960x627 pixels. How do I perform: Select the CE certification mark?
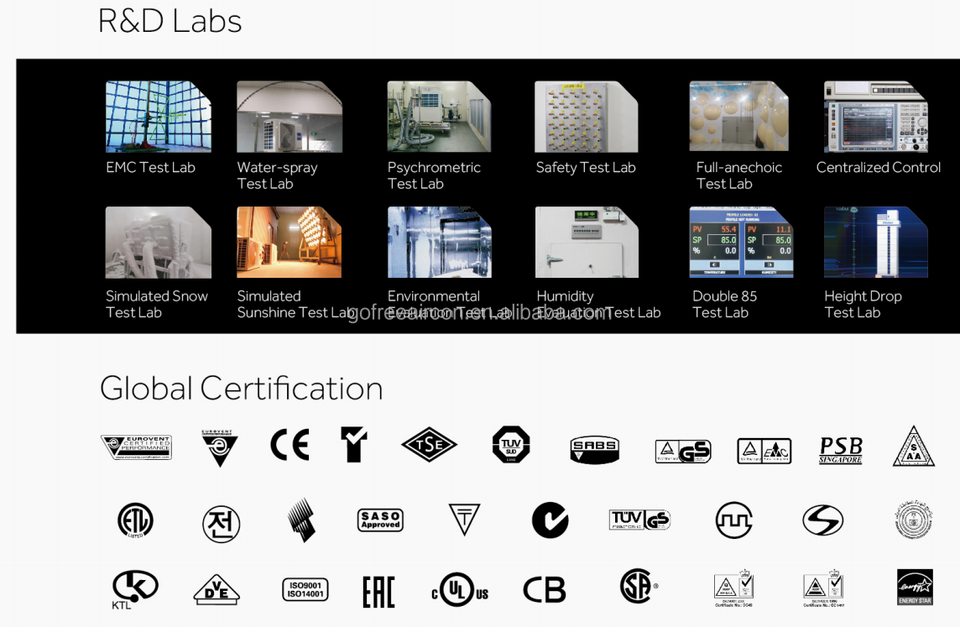click(x=290, y=445)
